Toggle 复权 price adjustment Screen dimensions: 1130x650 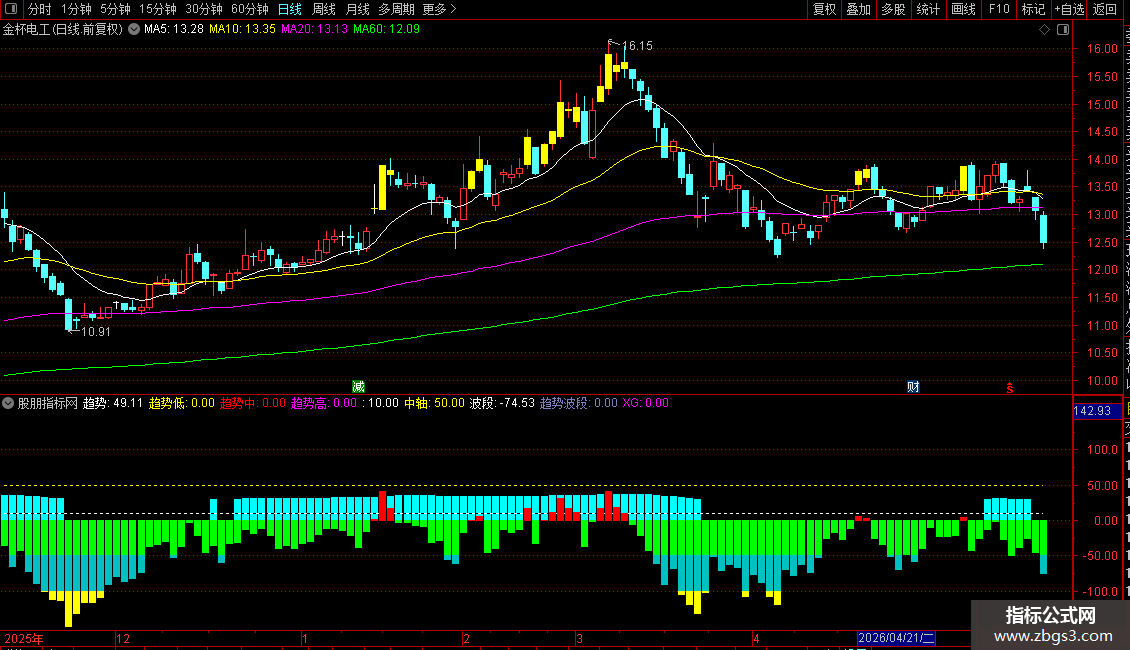(x=824, y=9)
